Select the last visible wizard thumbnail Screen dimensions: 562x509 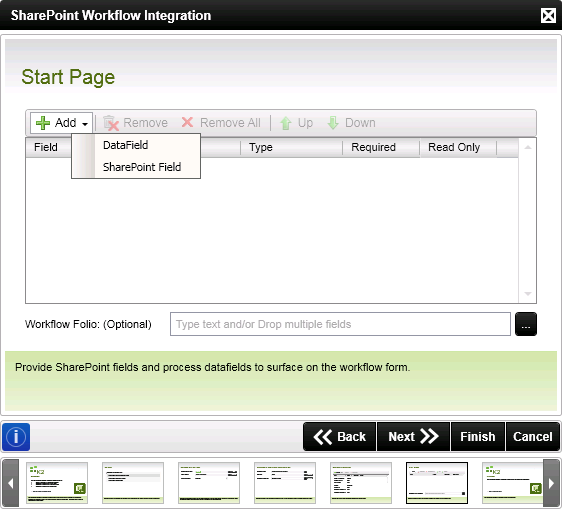[513, 483]
